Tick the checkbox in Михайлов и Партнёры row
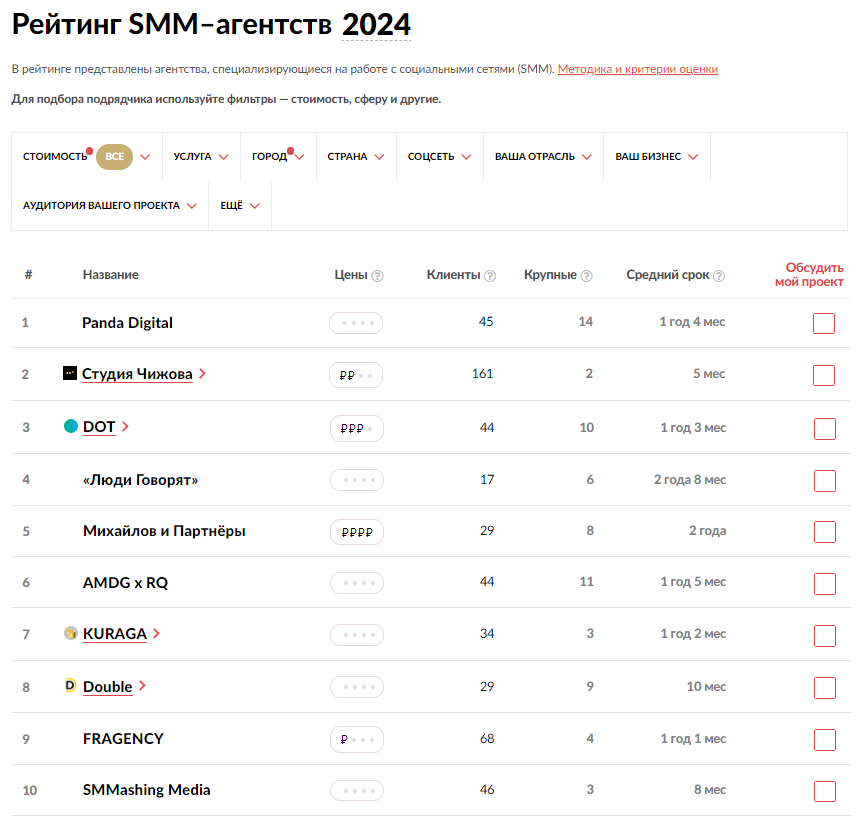Viewport: 858px width, 822px height. (x=824, y=532)
